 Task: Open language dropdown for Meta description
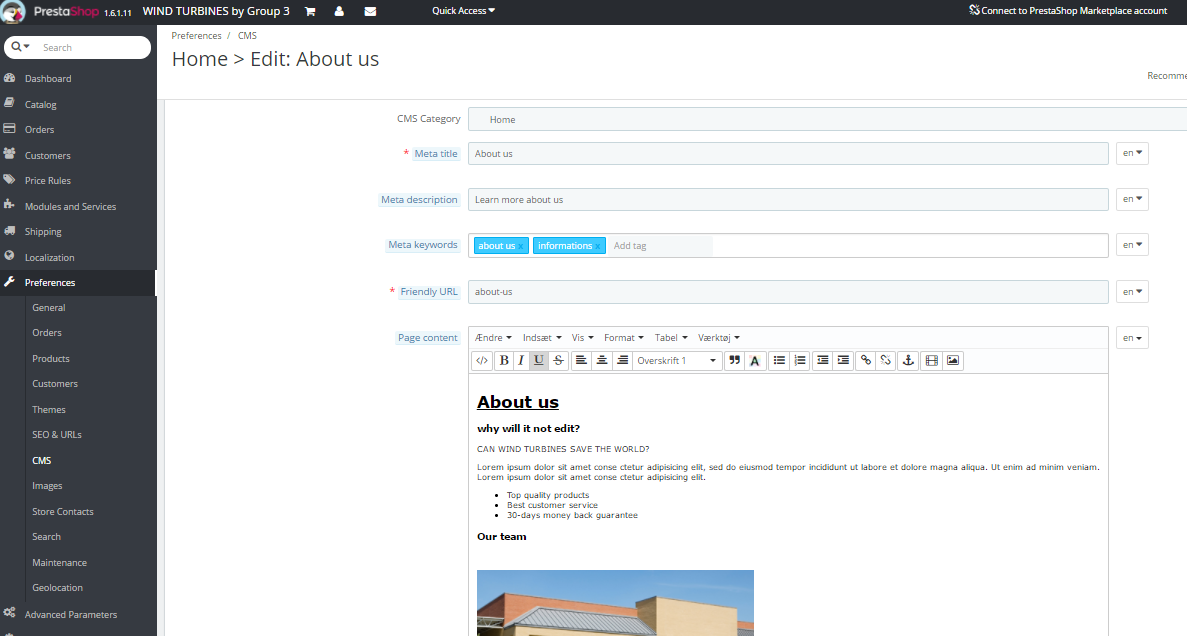1132,199
